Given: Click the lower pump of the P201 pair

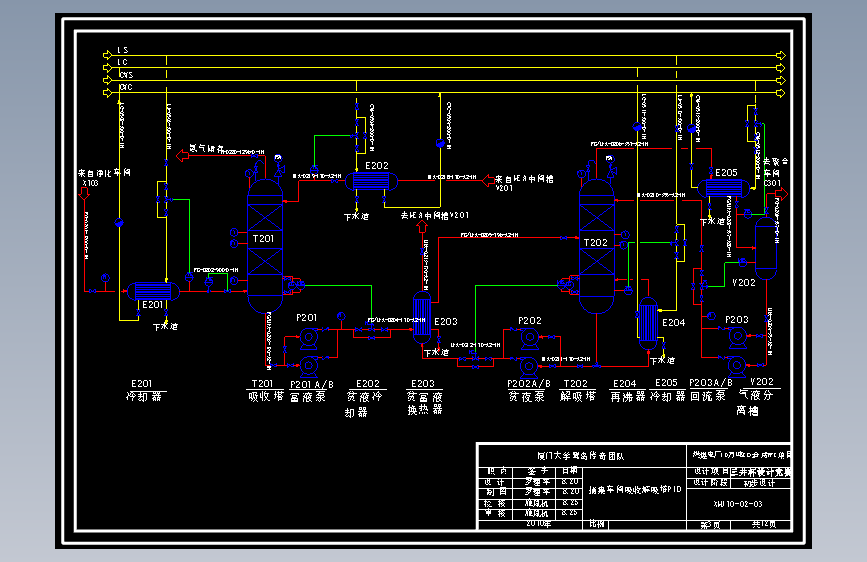Looking at the screenshot, I should tap(309, 366).
